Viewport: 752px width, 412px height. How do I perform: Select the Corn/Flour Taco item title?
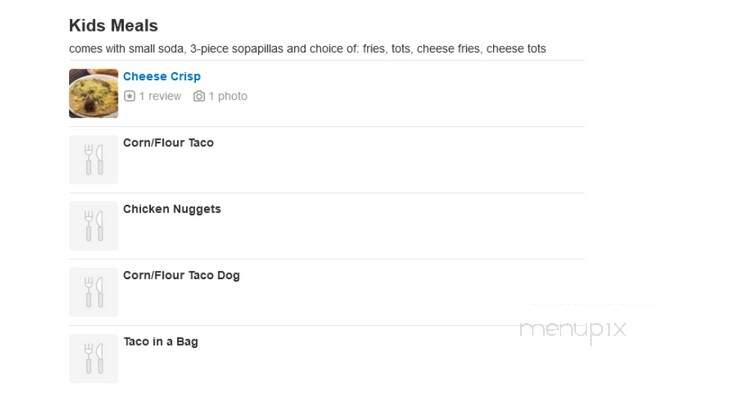(x=168, y=142)
